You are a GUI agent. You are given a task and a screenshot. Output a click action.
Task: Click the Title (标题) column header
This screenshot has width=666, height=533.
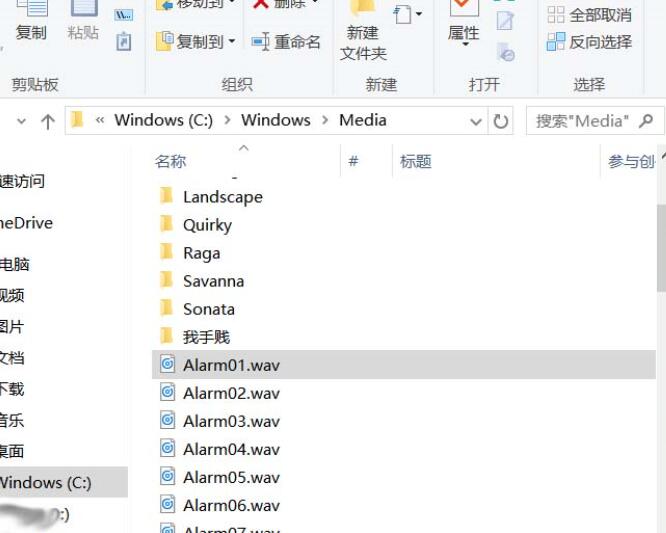tap(415, 161)
